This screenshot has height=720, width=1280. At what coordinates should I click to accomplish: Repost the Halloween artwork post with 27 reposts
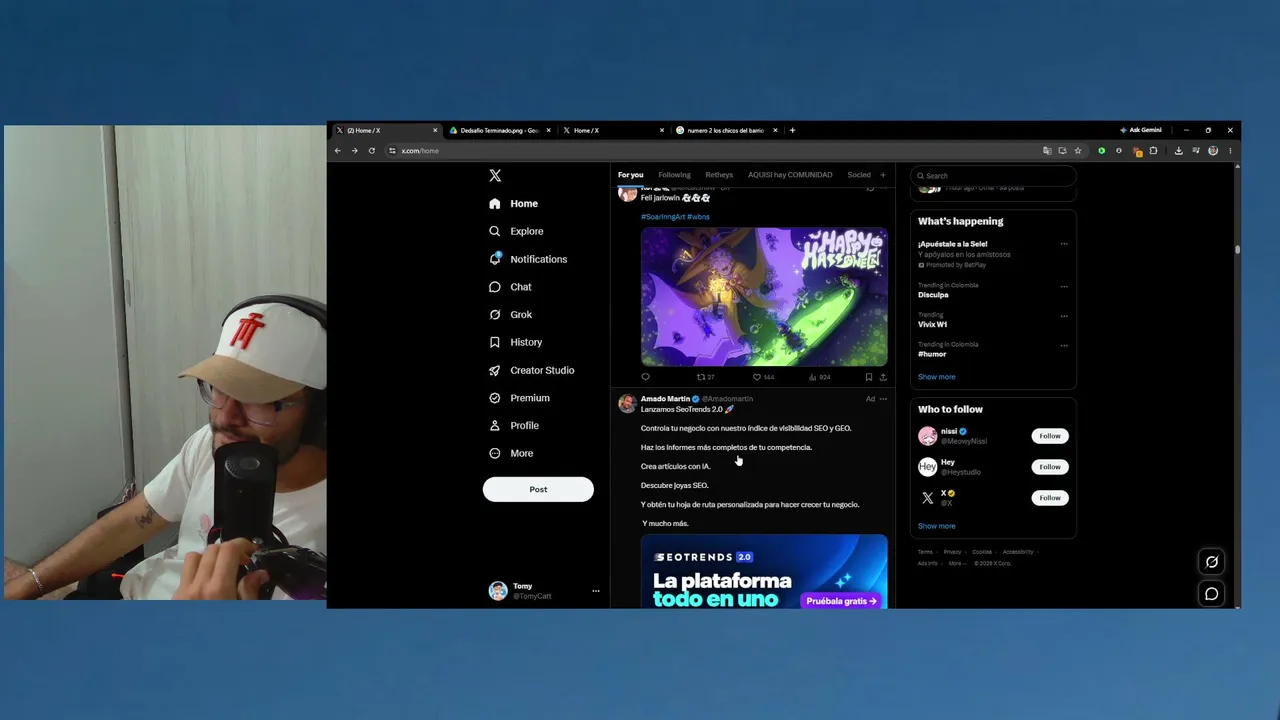[705, 377]
